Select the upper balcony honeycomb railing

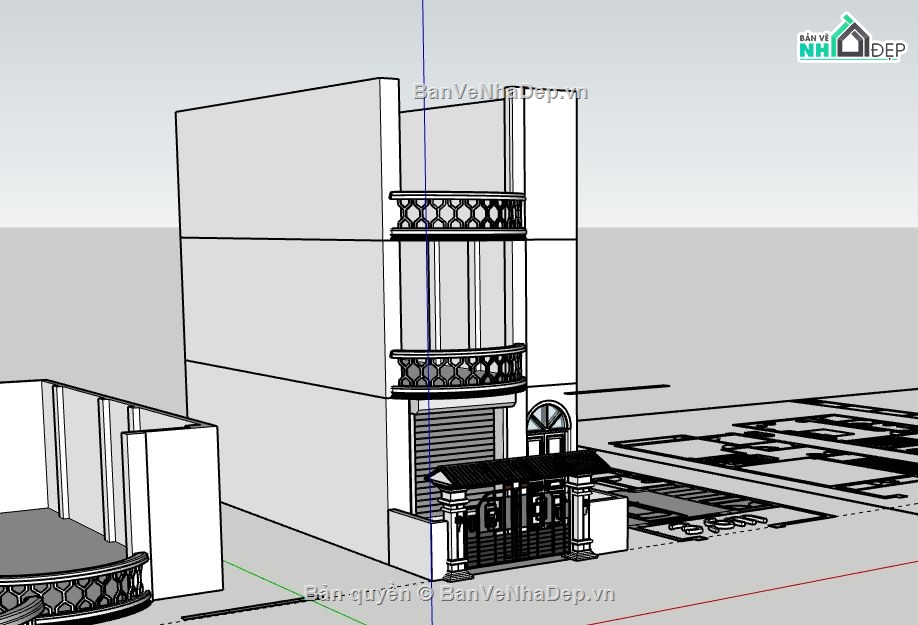click(x=458, y=213)
